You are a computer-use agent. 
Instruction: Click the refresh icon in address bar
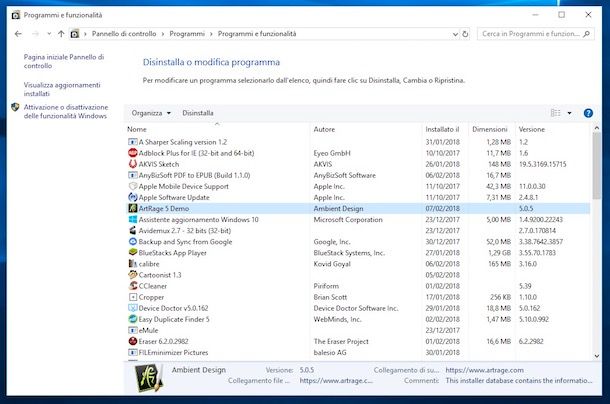(x=465, y=34)
